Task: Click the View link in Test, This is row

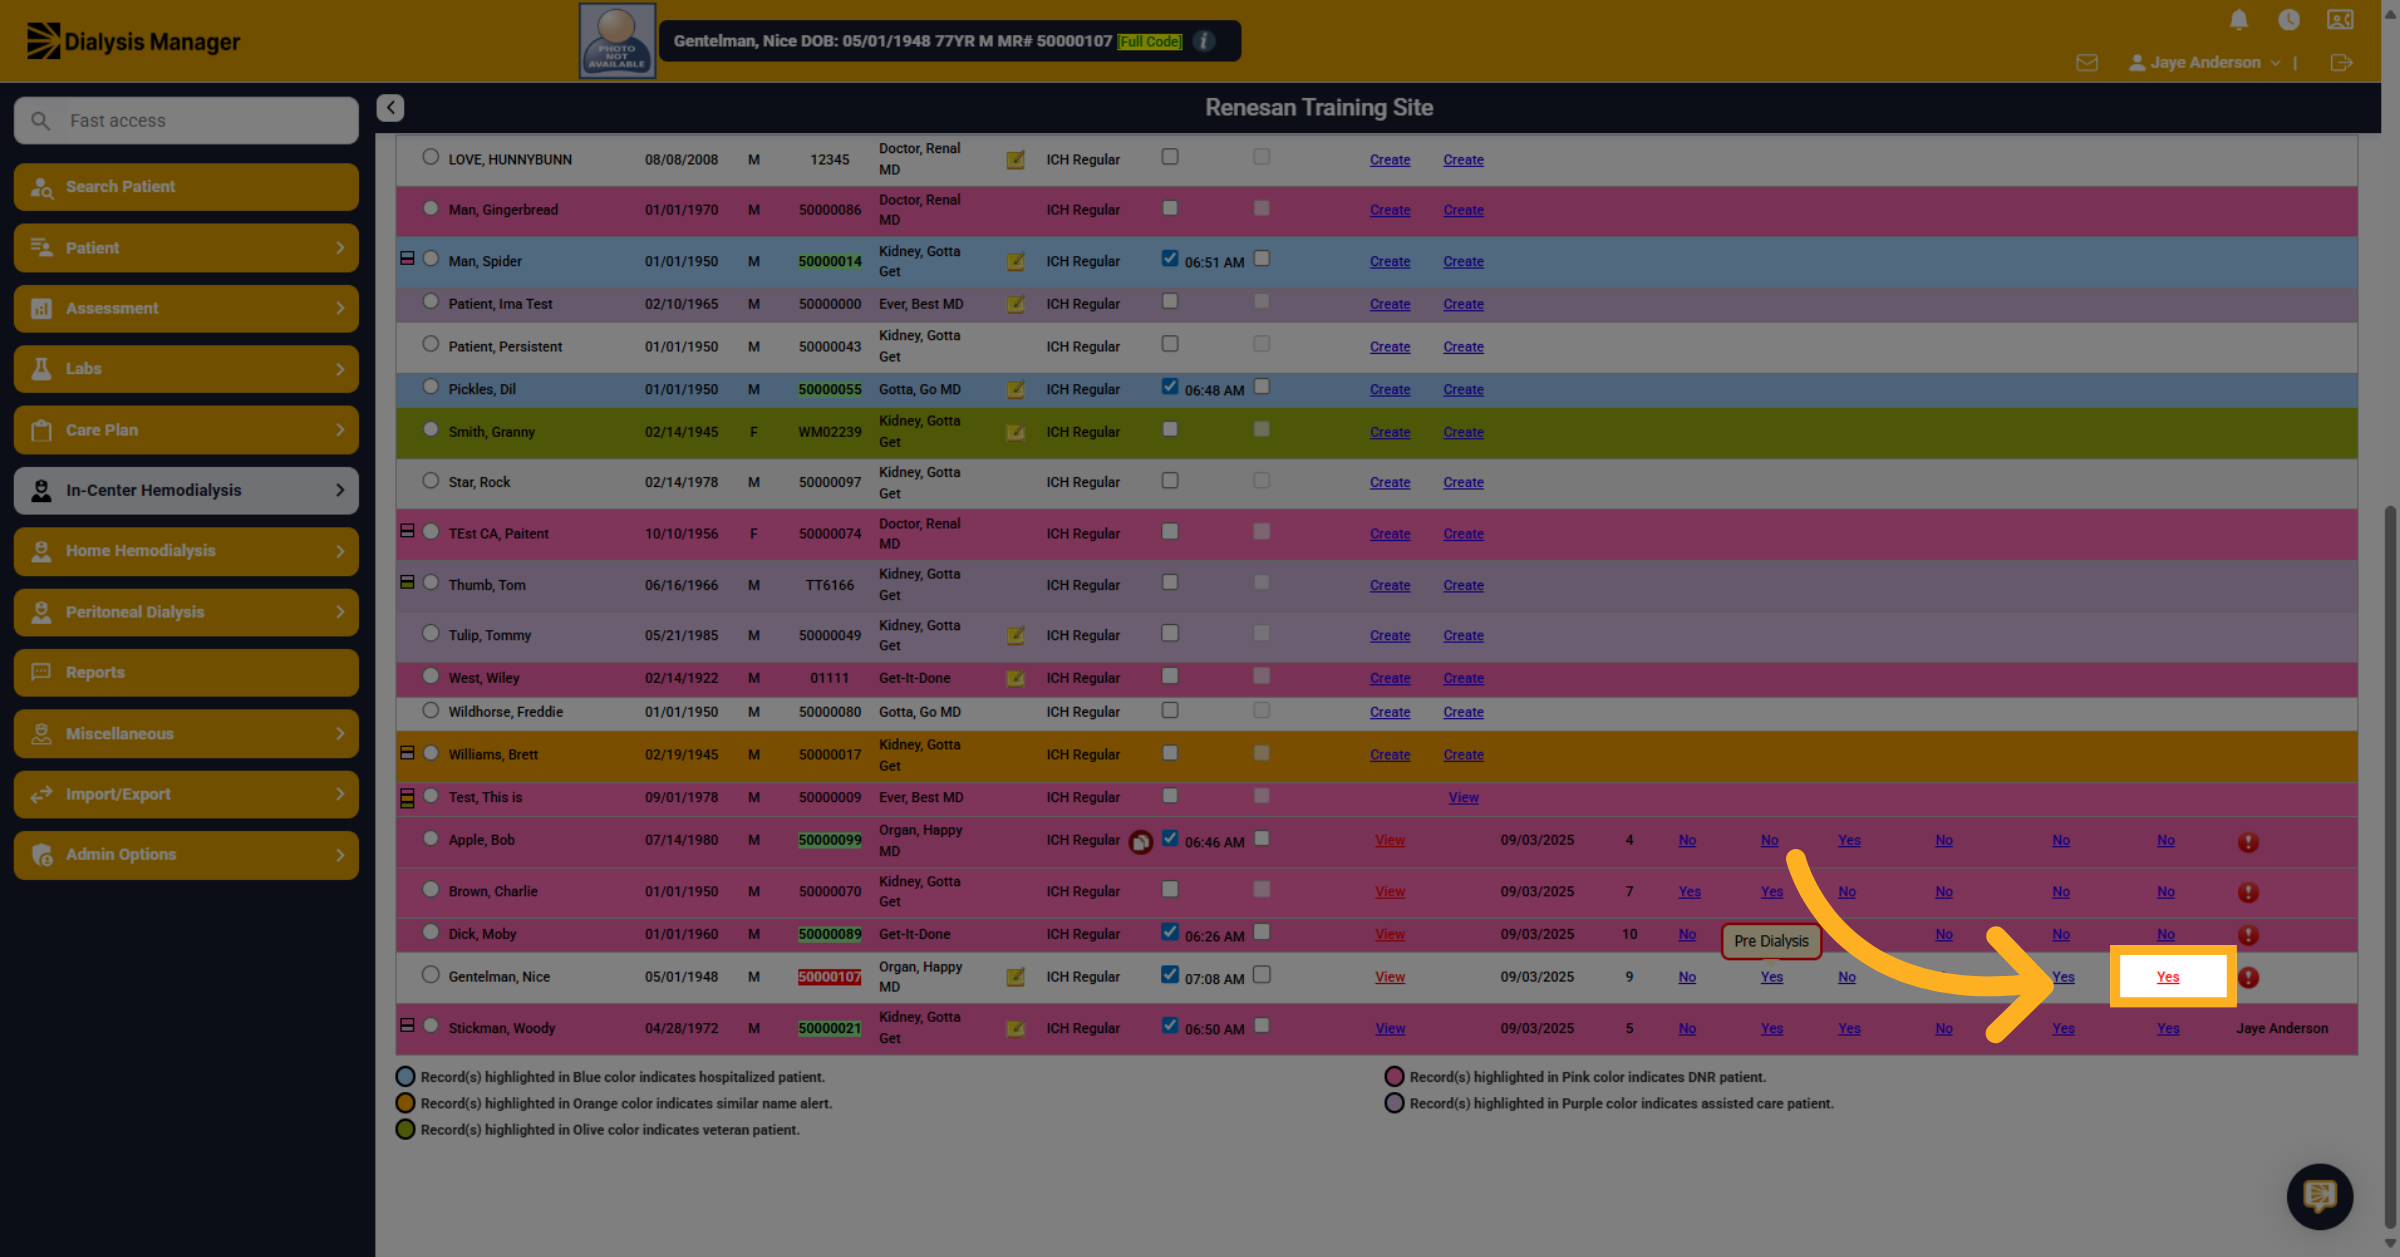Action: pyautogui.click(x=1463, y=798)
